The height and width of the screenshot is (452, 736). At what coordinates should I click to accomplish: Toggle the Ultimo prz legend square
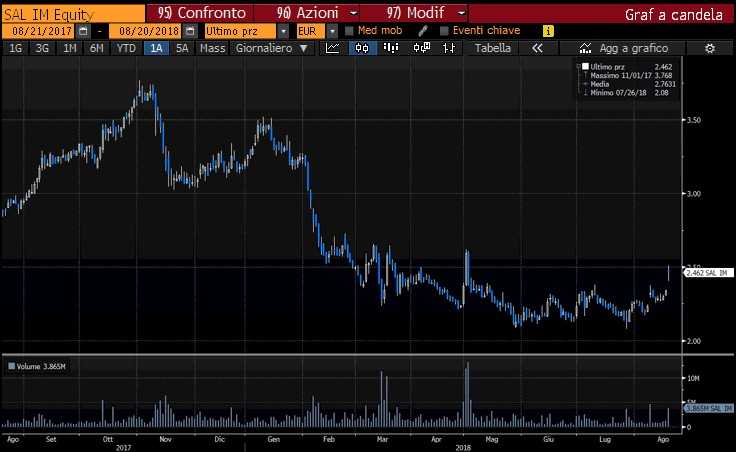click(585, 67)
